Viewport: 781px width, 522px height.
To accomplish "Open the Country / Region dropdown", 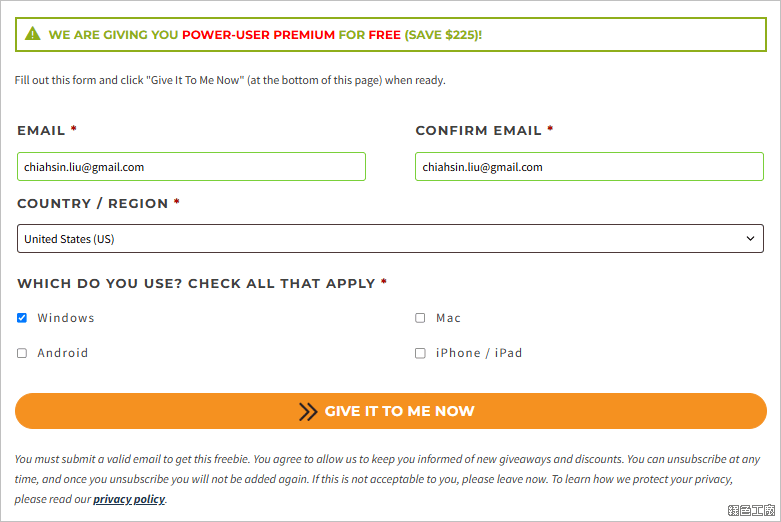I will (390, 239).
